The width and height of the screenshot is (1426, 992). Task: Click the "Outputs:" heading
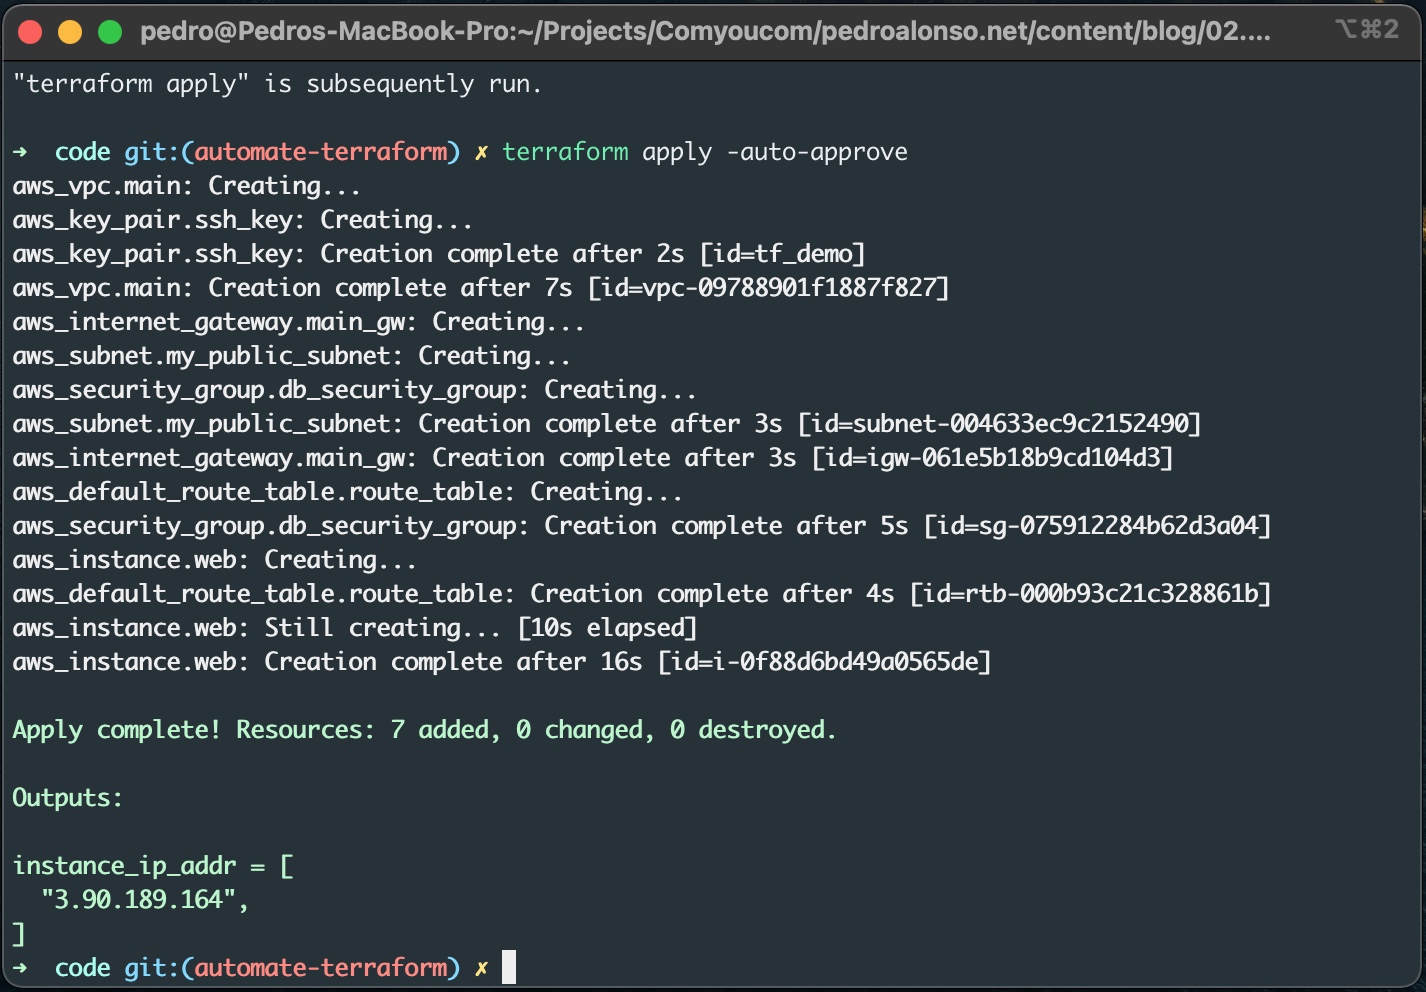[x=67, y=798]
